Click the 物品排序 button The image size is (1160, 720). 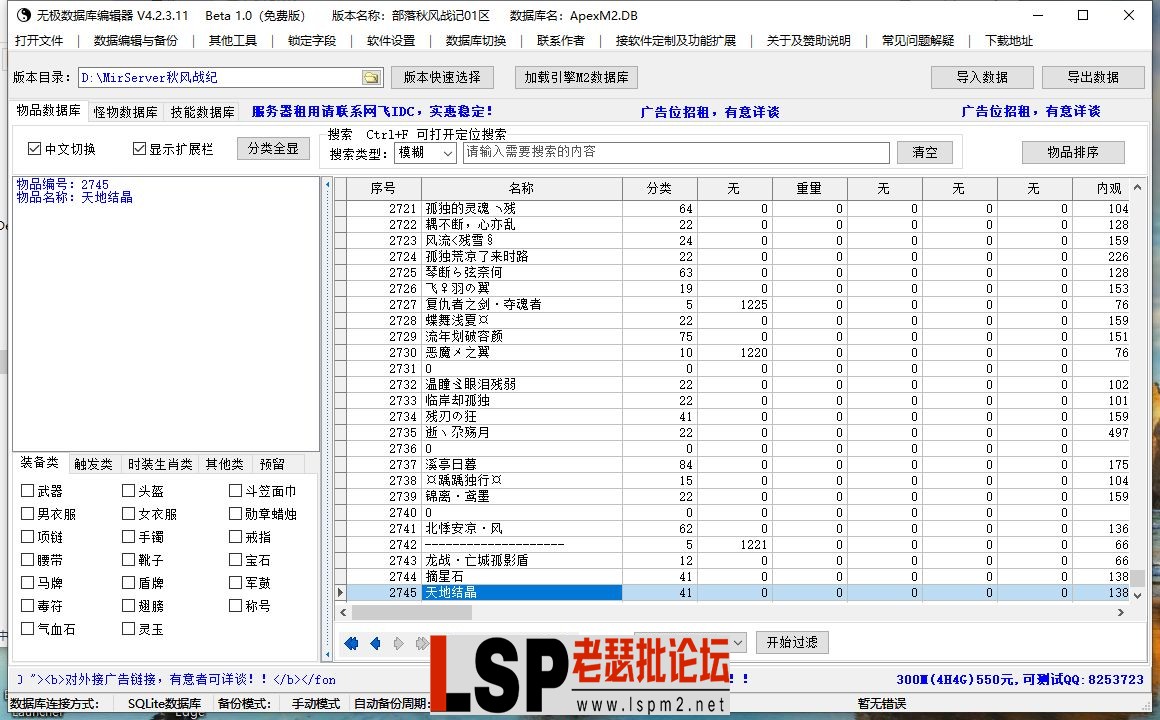(1073, 152)
